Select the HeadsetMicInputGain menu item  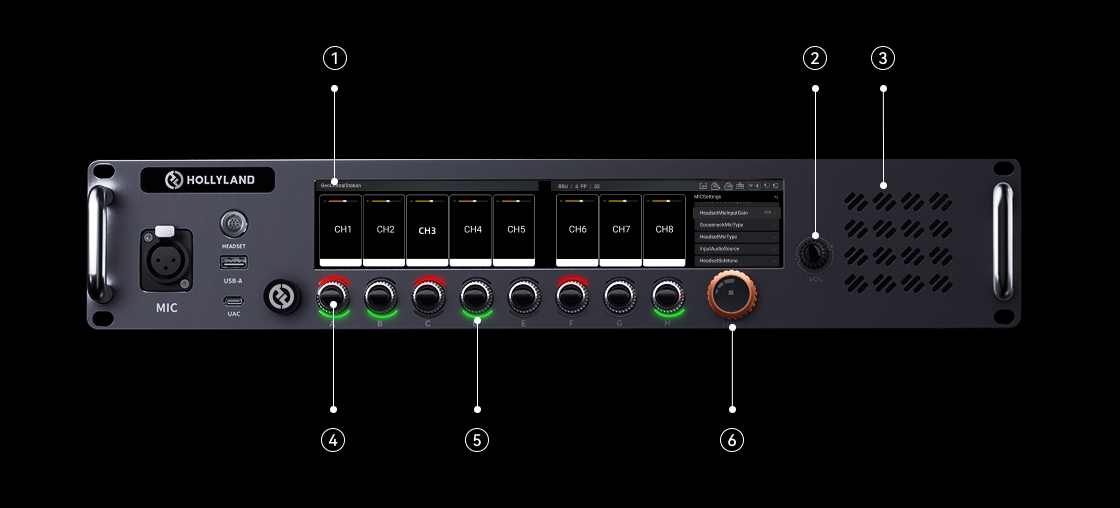(735, 213)
